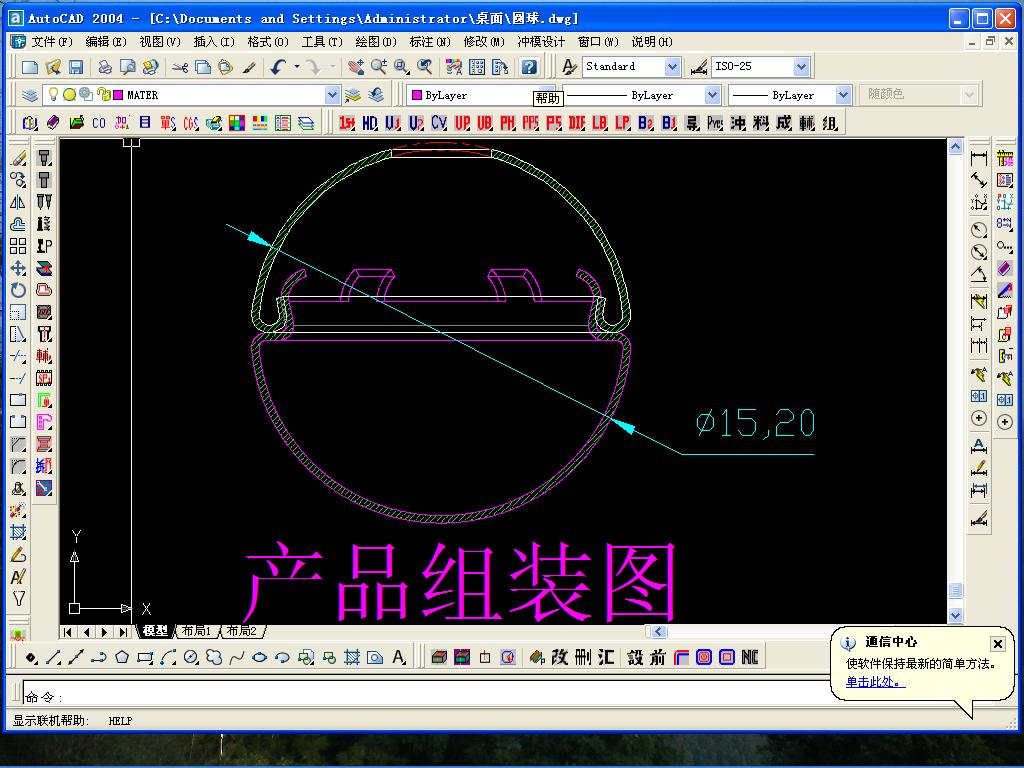
Task: Expand the MATER layer dropdown
Action: point(332,95)
